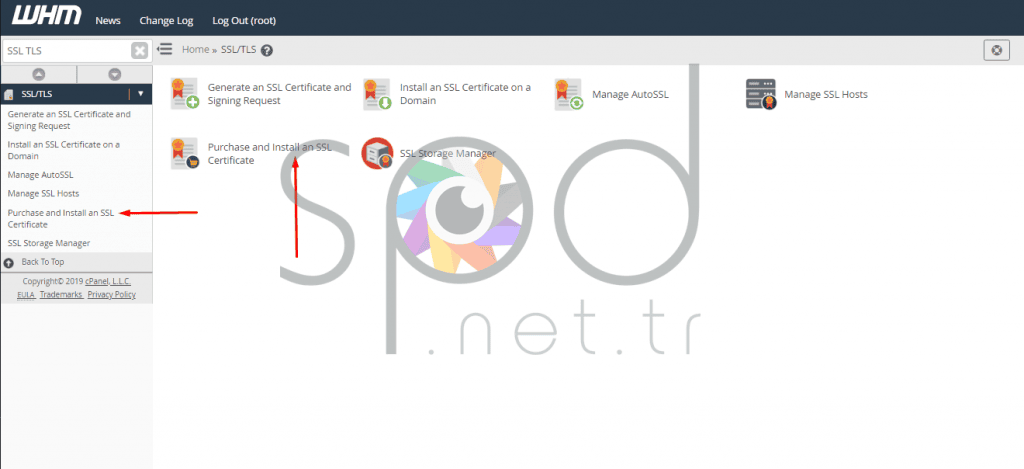Click the Manage AutoSSL icon
This screenshot has width=1024, height=469.
point(569,94)
